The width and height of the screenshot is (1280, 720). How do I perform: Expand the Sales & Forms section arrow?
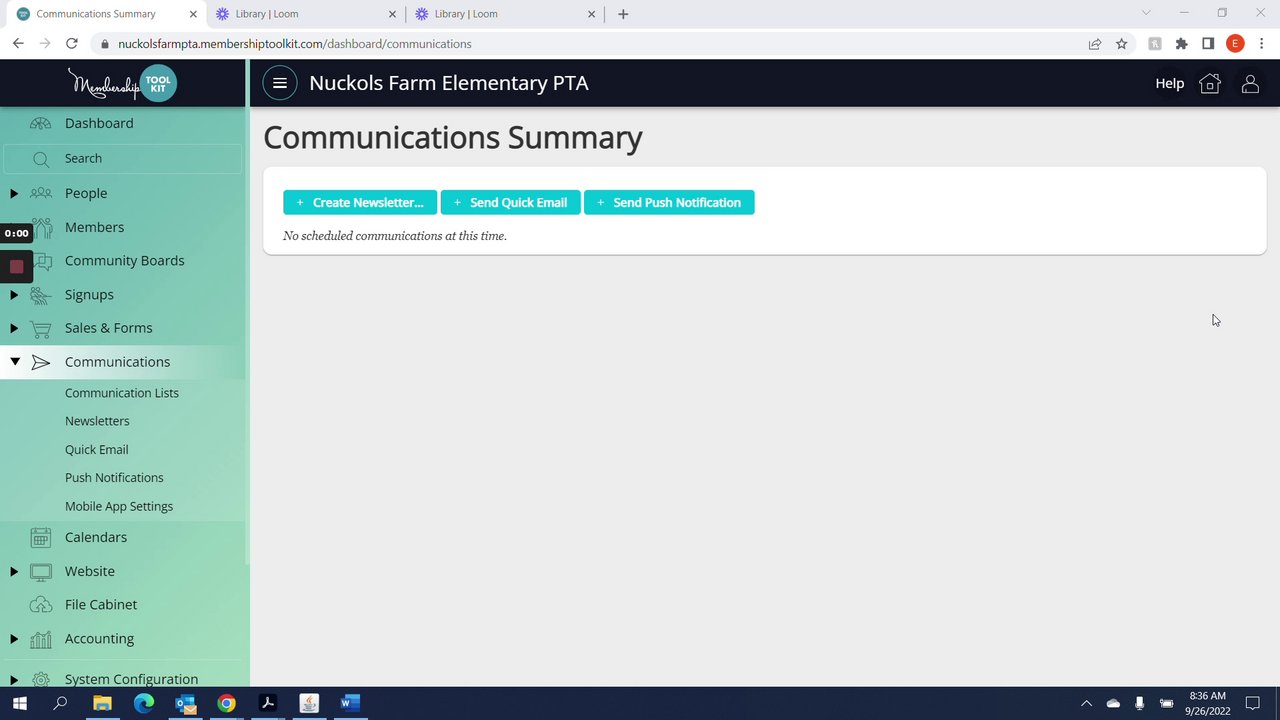click(14, 328)
